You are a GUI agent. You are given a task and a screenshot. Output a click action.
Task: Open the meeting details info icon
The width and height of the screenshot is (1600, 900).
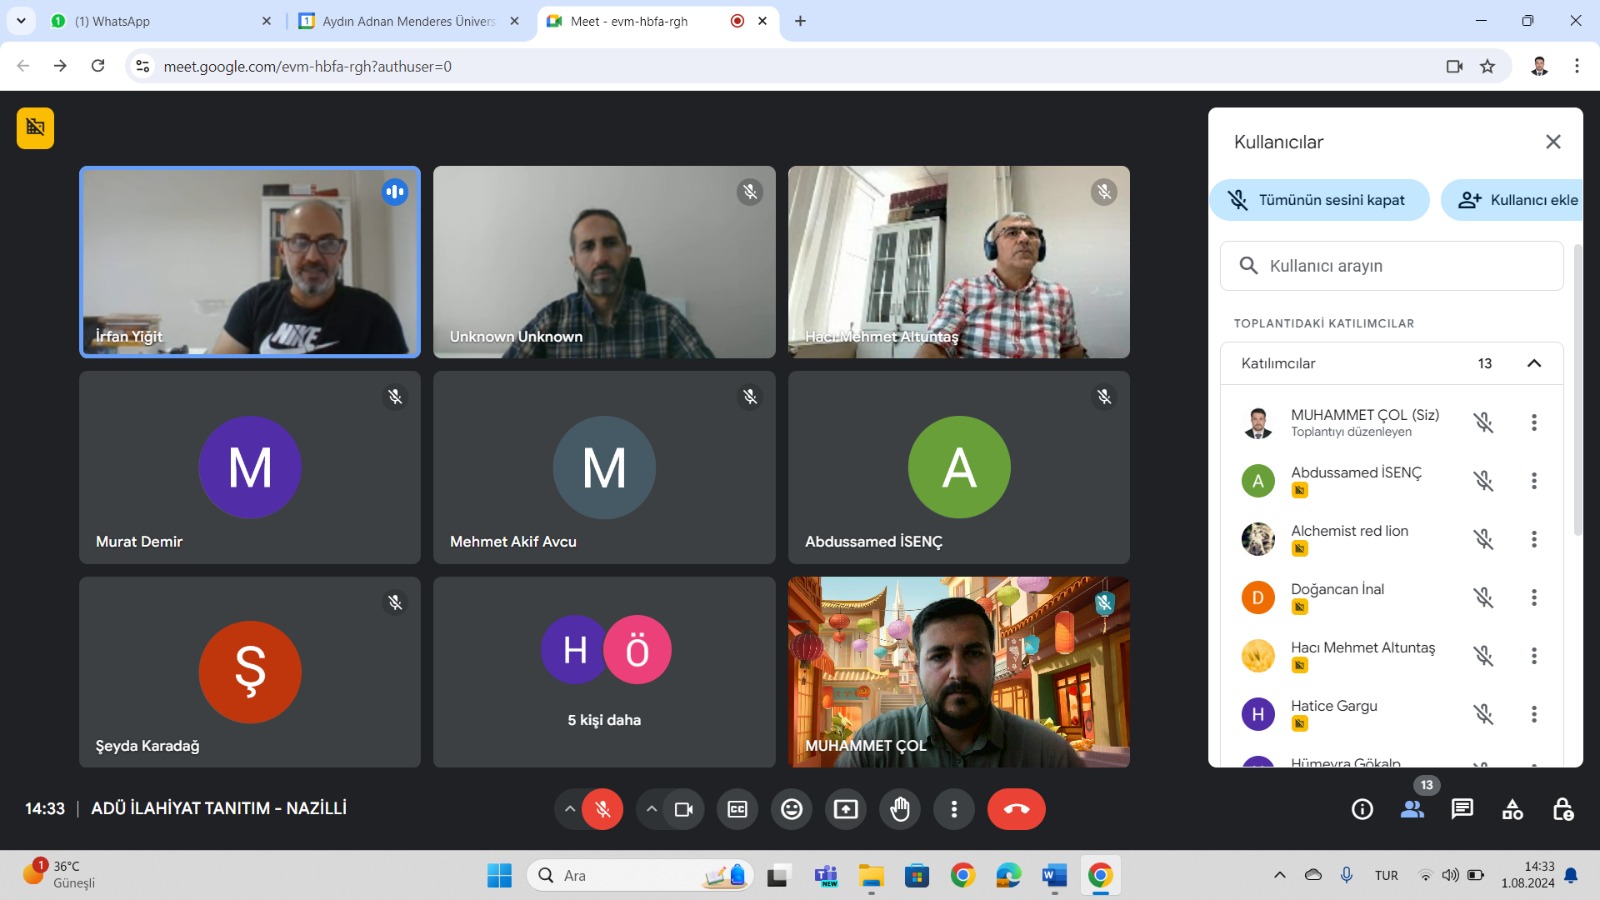1362,809
